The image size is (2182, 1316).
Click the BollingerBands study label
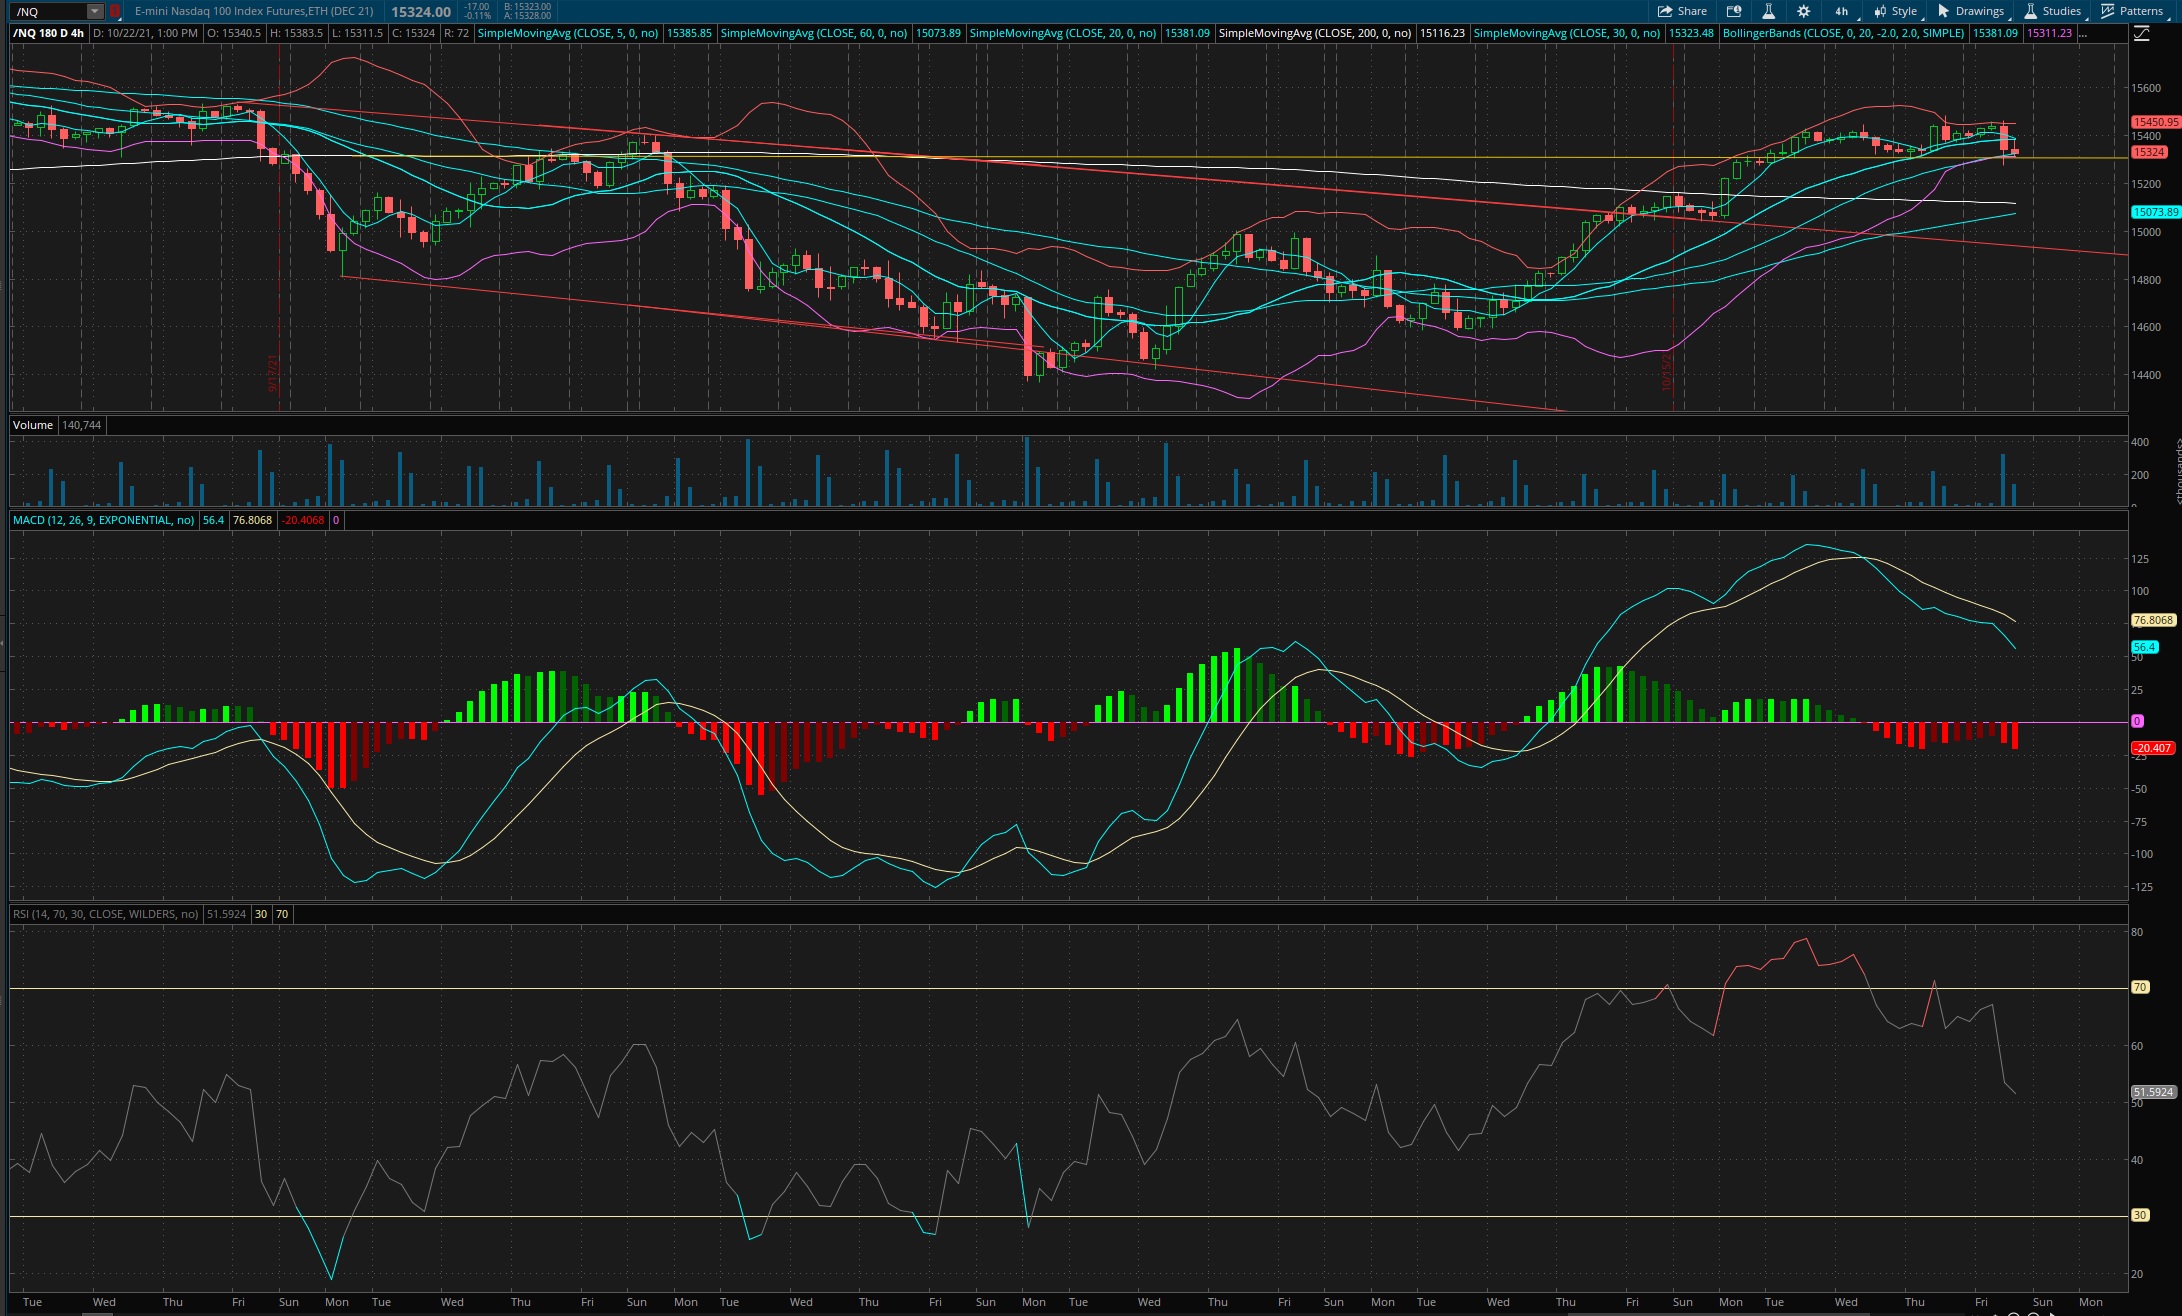1843,33
